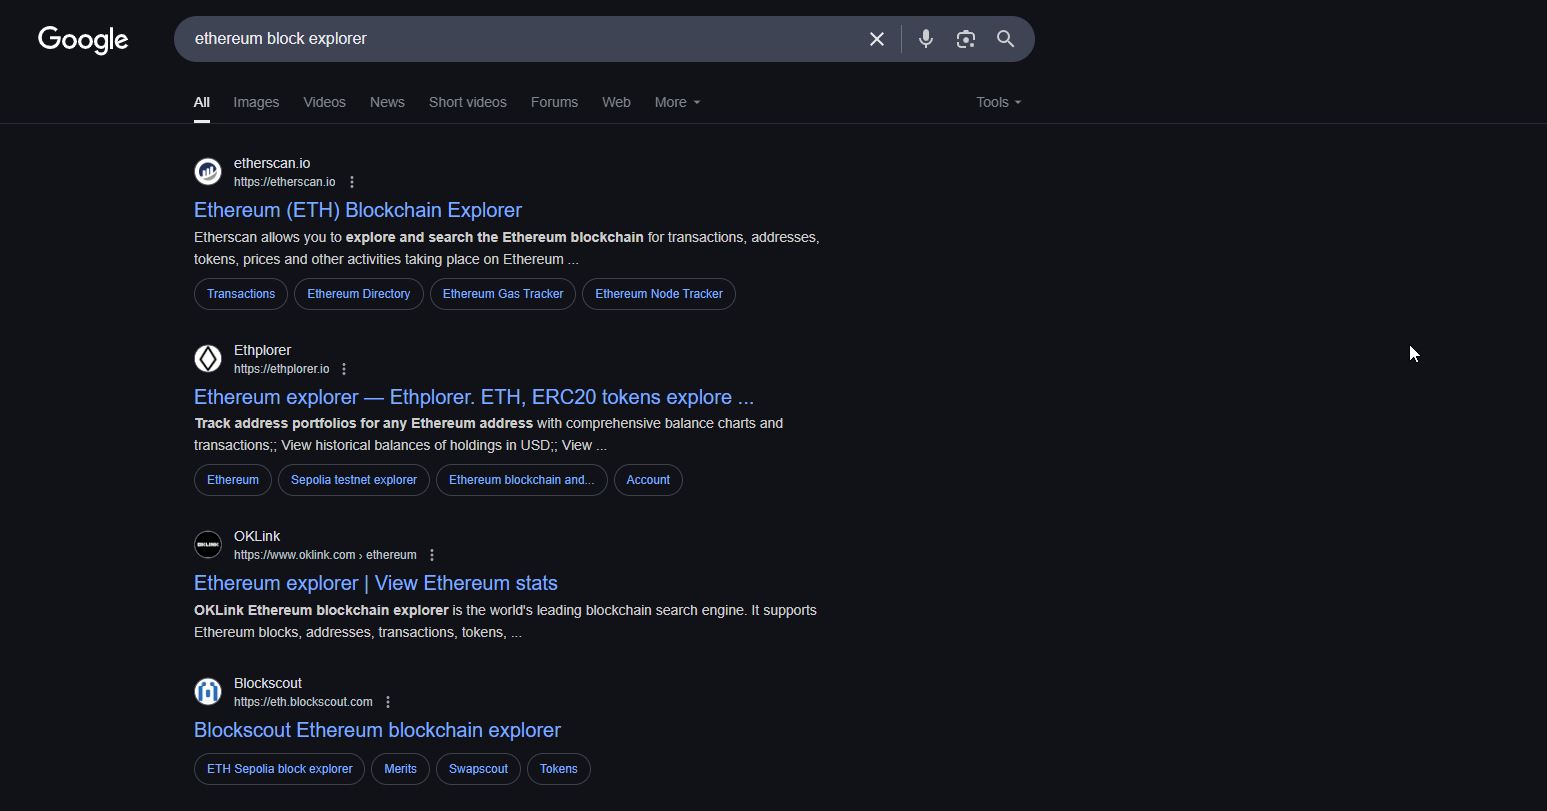The height and width of the screenshot is (811, 1547).
Task: Open more options for etherscan.io result
Action: pyautogui.click(x=352, y=182)
